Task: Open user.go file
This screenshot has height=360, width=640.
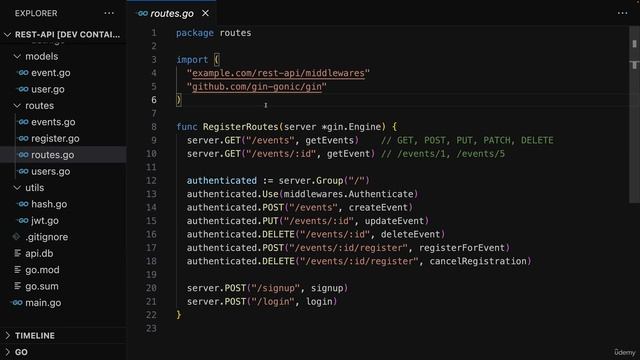Action: (48, 89)
